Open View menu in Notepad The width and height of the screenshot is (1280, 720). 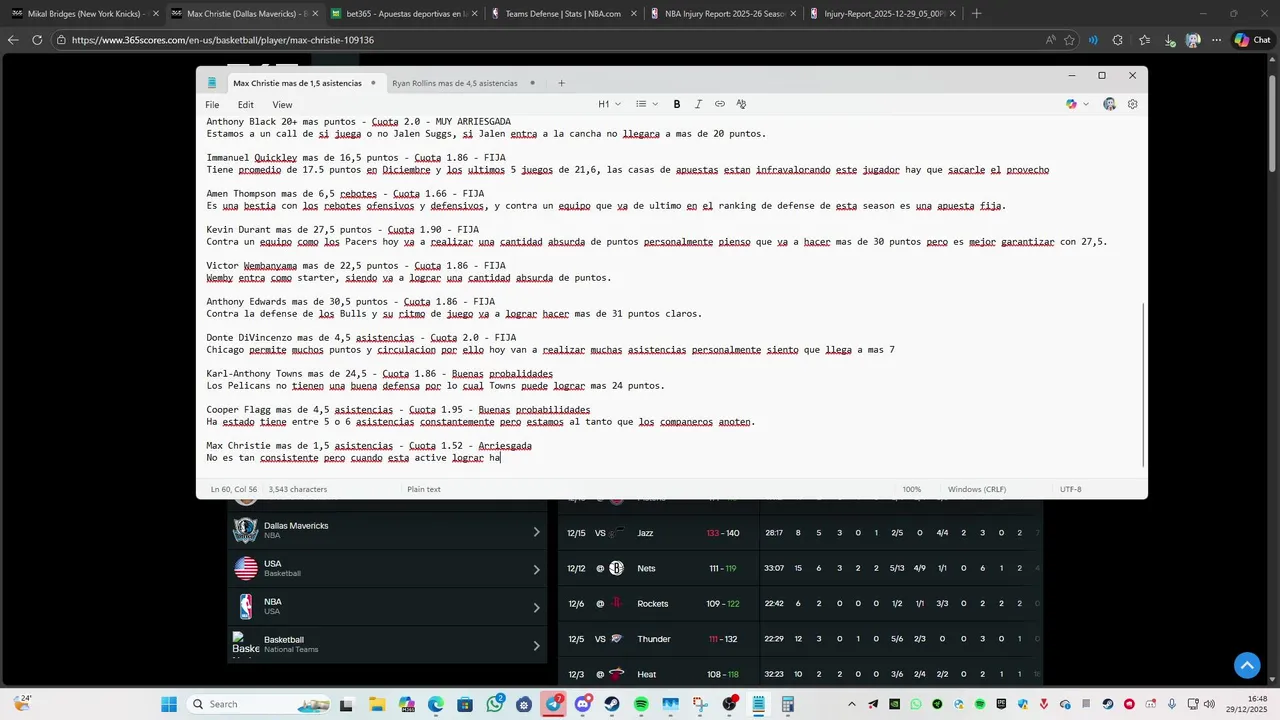pyautogui.click(x=283, y=105)
